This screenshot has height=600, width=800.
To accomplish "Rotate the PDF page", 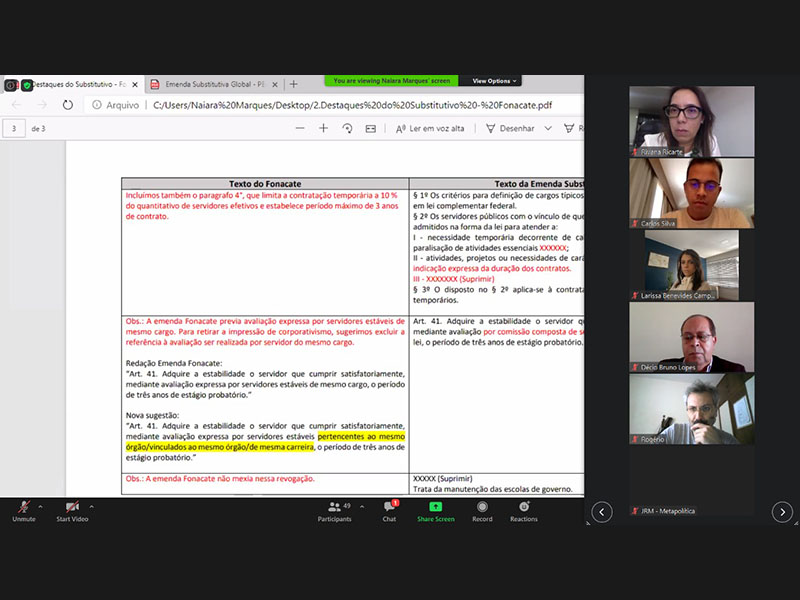I will [347, 128].
